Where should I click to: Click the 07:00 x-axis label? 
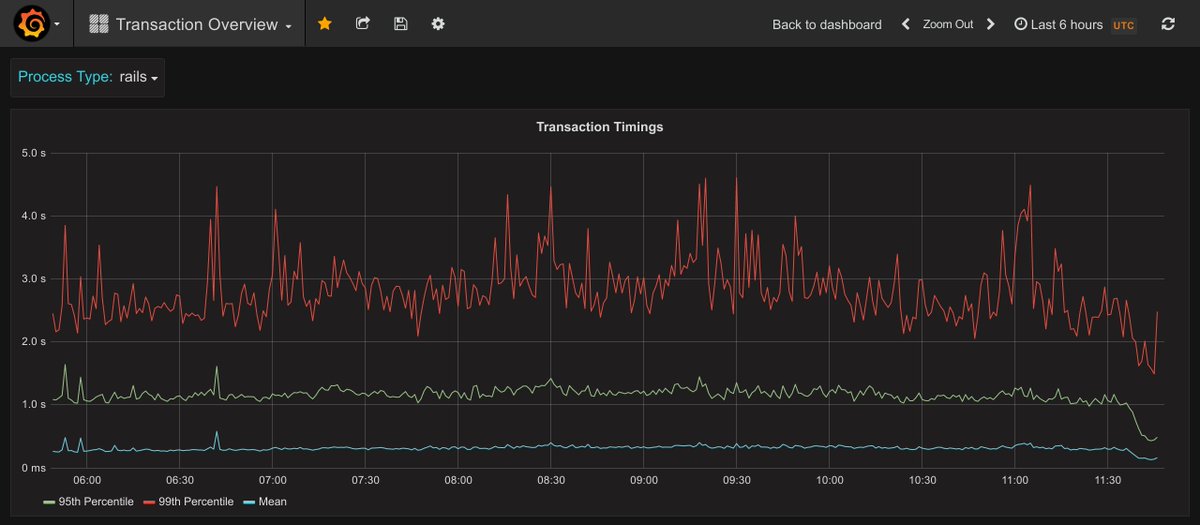point(273,480)
